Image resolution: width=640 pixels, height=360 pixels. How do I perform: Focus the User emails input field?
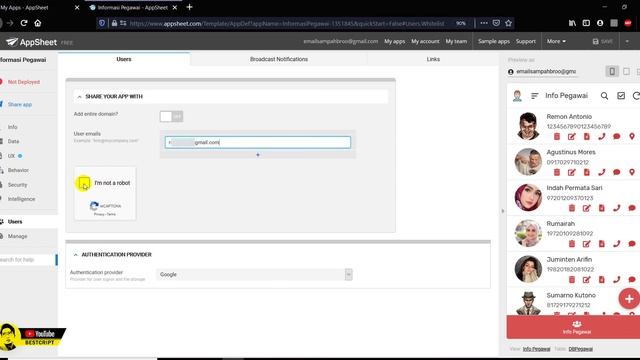point(258,142)
